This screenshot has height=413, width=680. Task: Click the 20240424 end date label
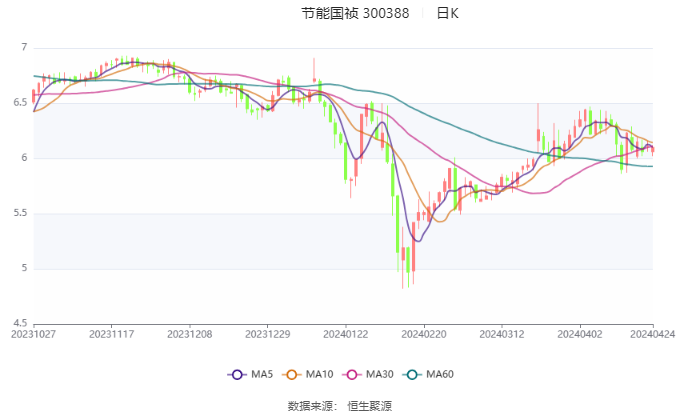pyautogui.click(x=653, y=334)
